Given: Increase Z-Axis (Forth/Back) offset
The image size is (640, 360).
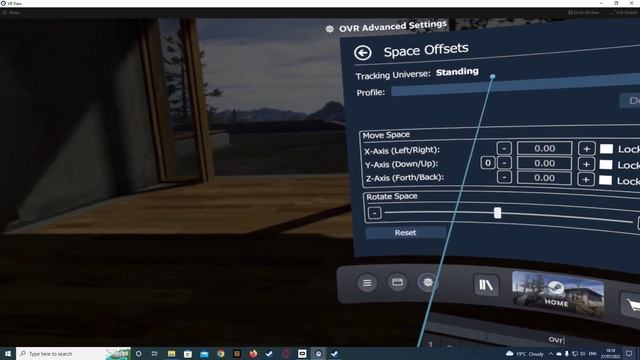Looking at the screenshot, I should pos(586,180).
